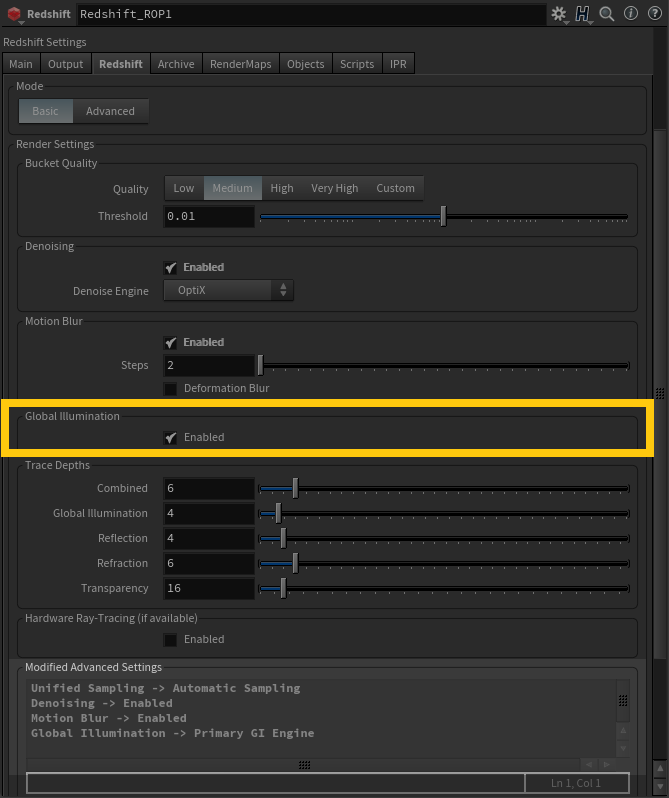Click the text area horizontal grip handle
Viewport: 669px width, 798px height.
coord(304,765)
